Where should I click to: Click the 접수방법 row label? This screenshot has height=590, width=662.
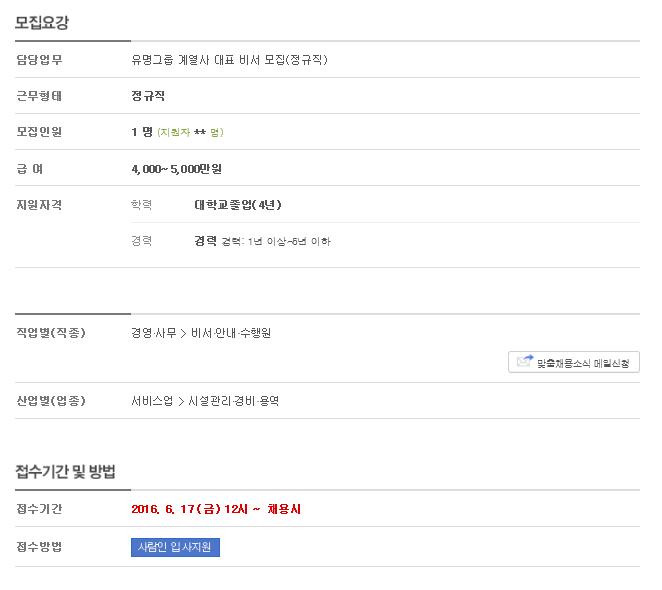point(40,547)
